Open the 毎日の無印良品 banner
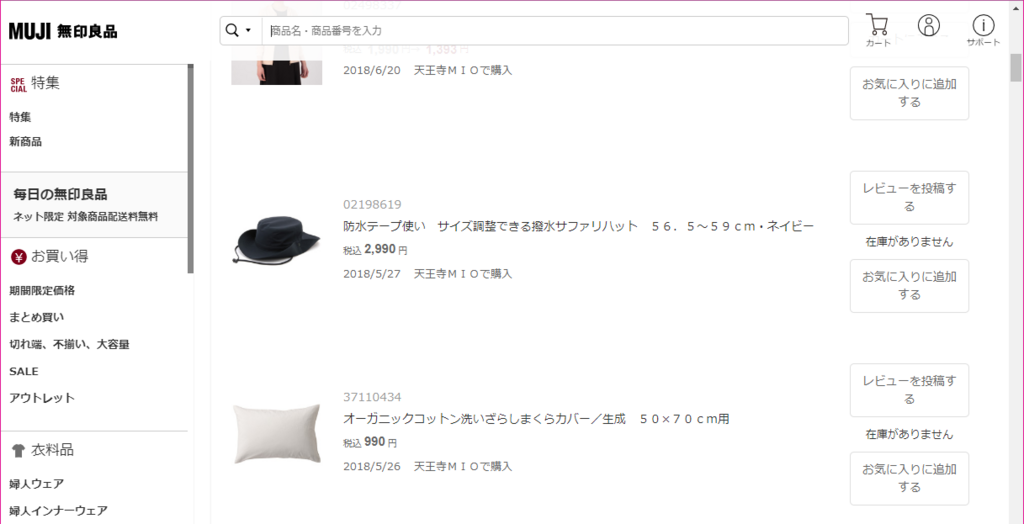This screenshot has width=1024, height=524. click(93, 205)
